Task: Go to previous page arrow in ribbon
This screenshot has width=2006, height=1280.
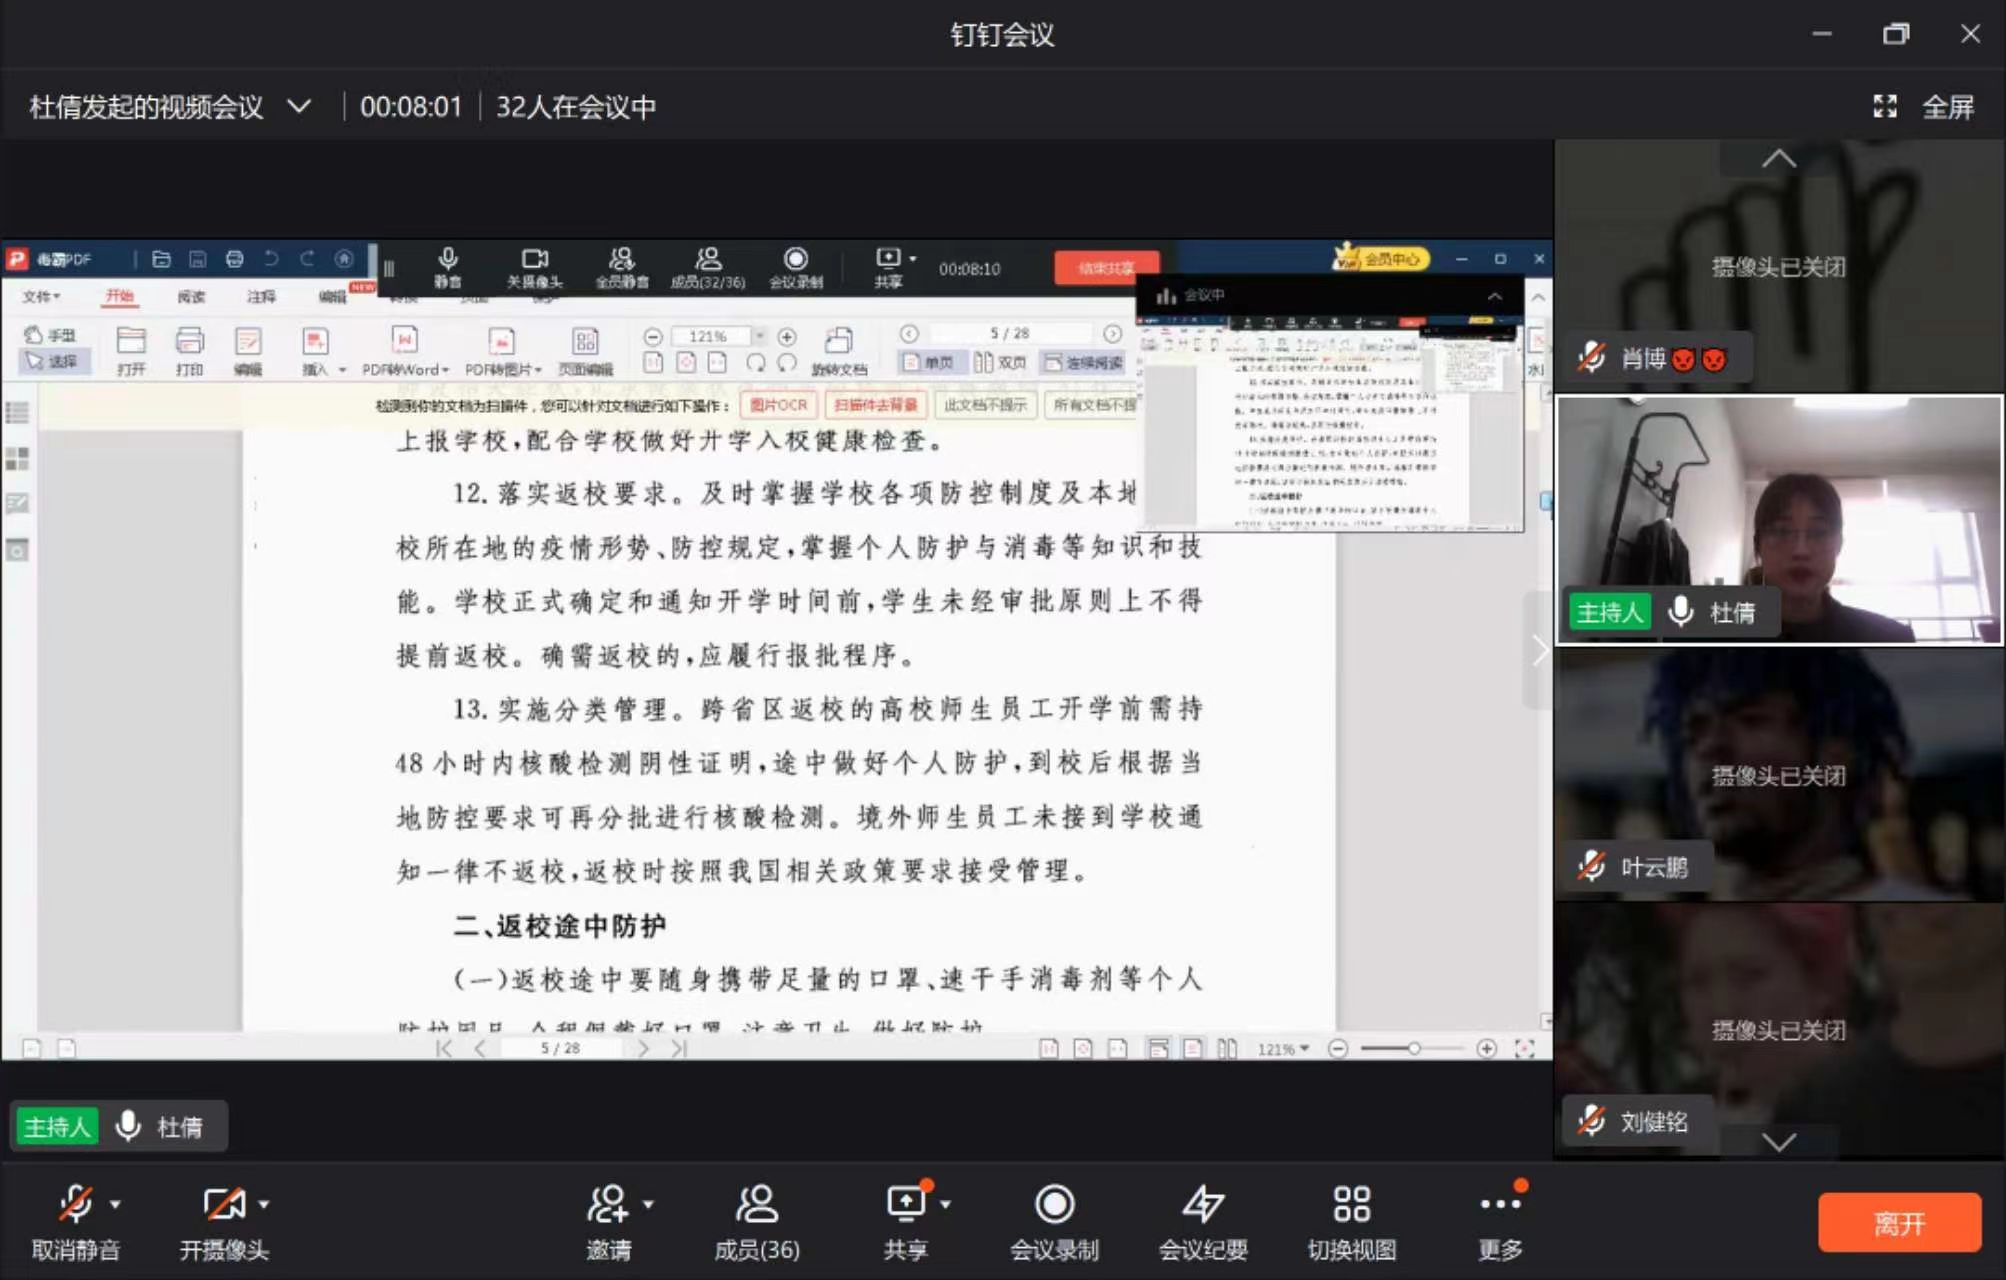Action: pyautogui.click(x=908, y=334)
